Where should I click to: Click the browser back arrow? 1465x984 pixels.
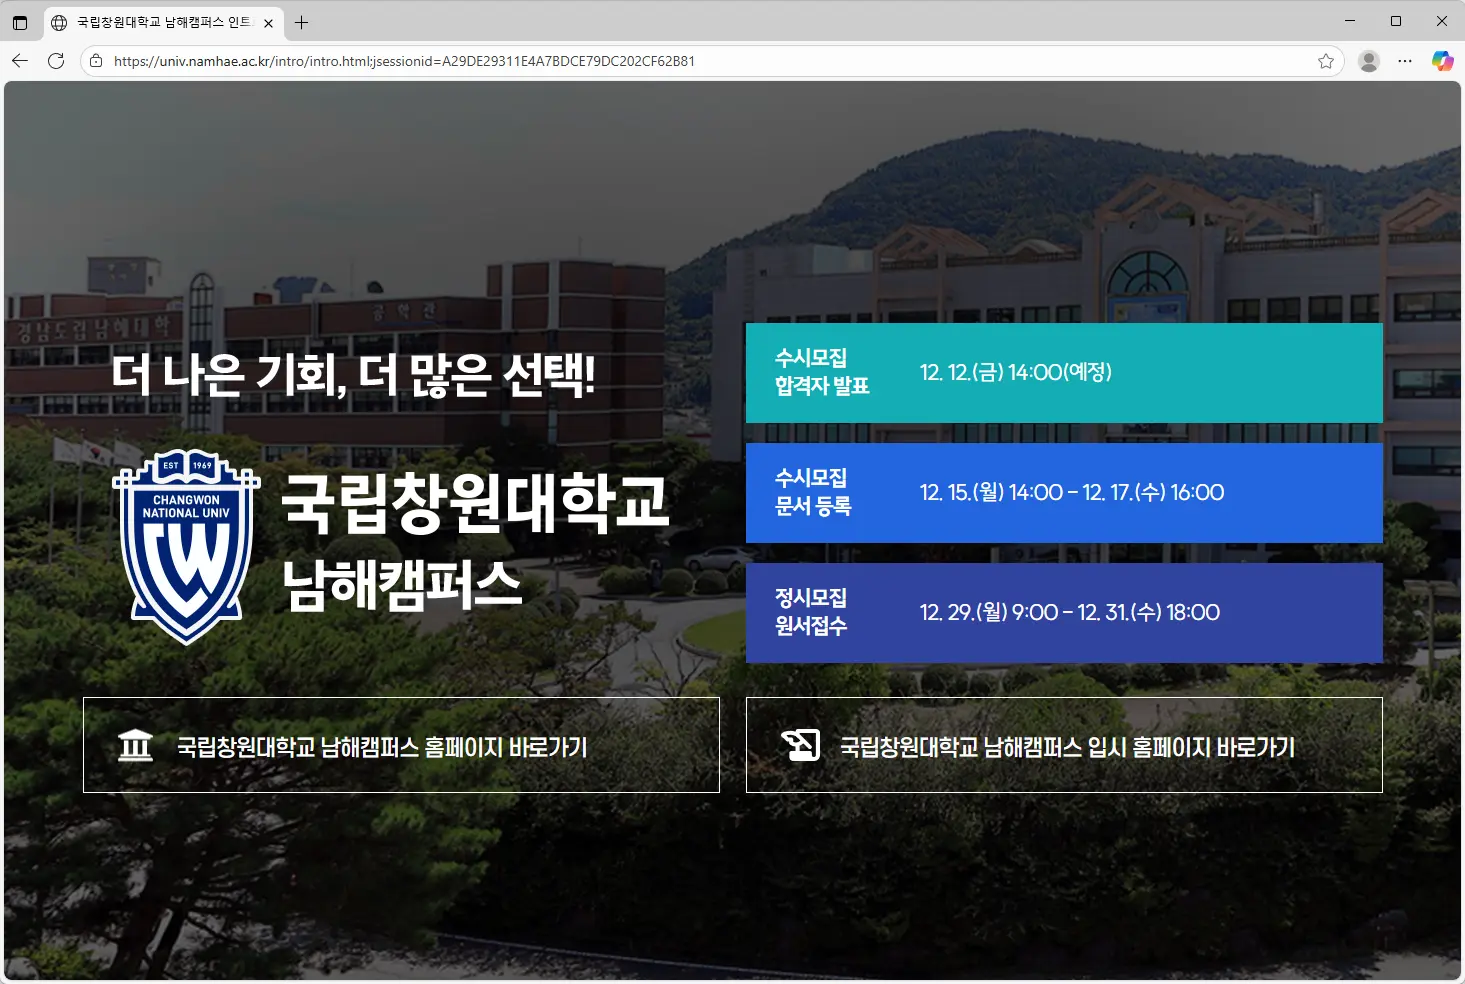[x=20, y=61]
